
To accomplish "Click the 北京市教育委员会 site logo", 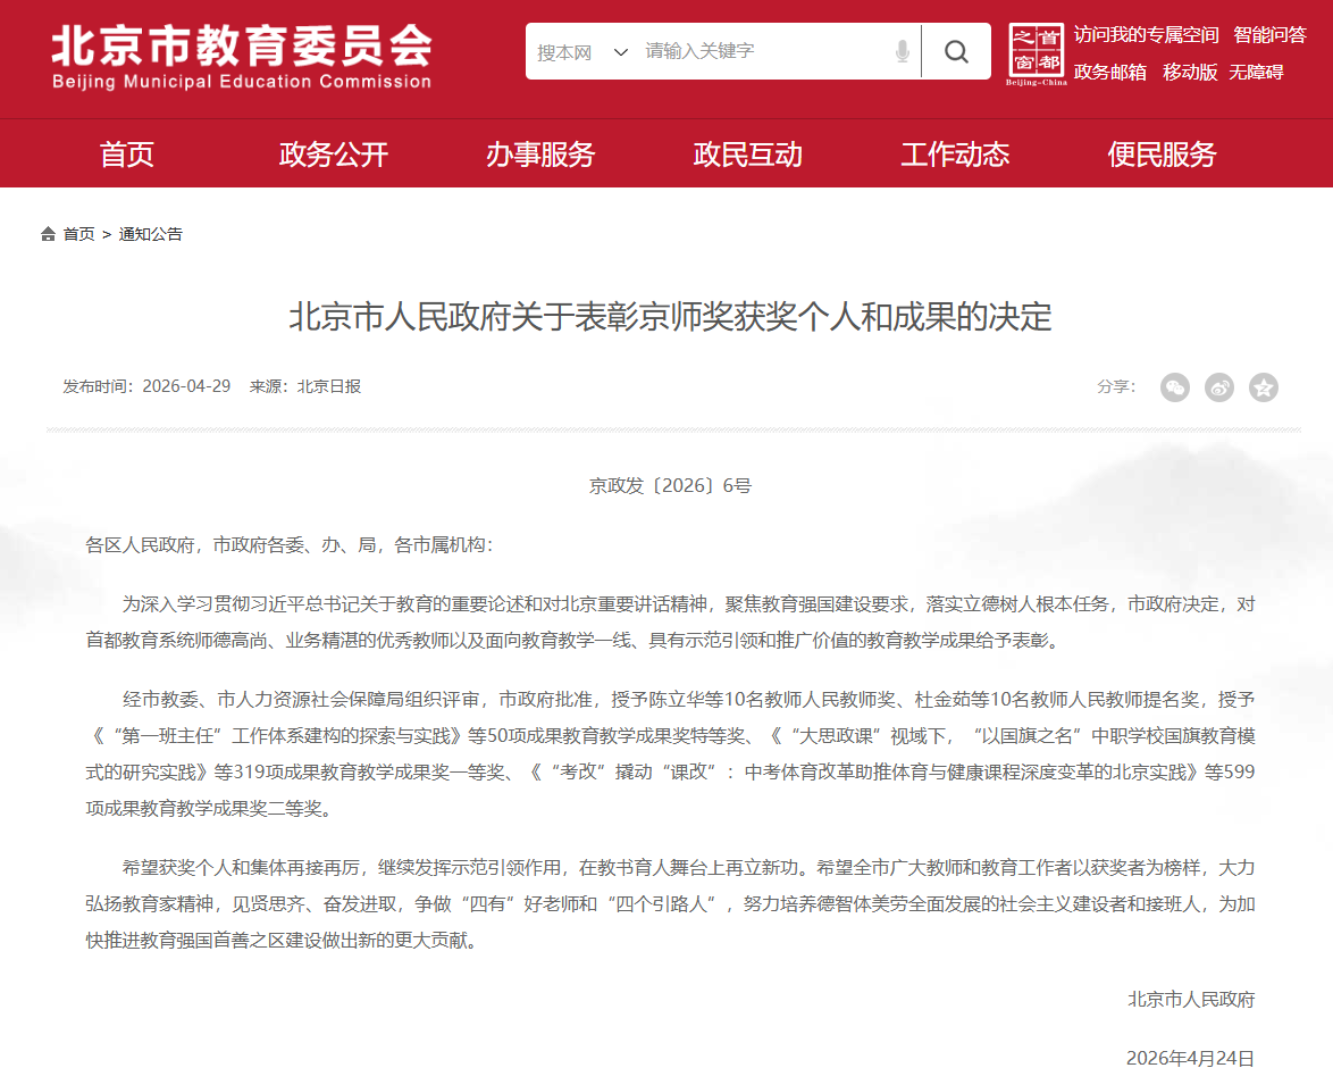I will pos(242,56).
